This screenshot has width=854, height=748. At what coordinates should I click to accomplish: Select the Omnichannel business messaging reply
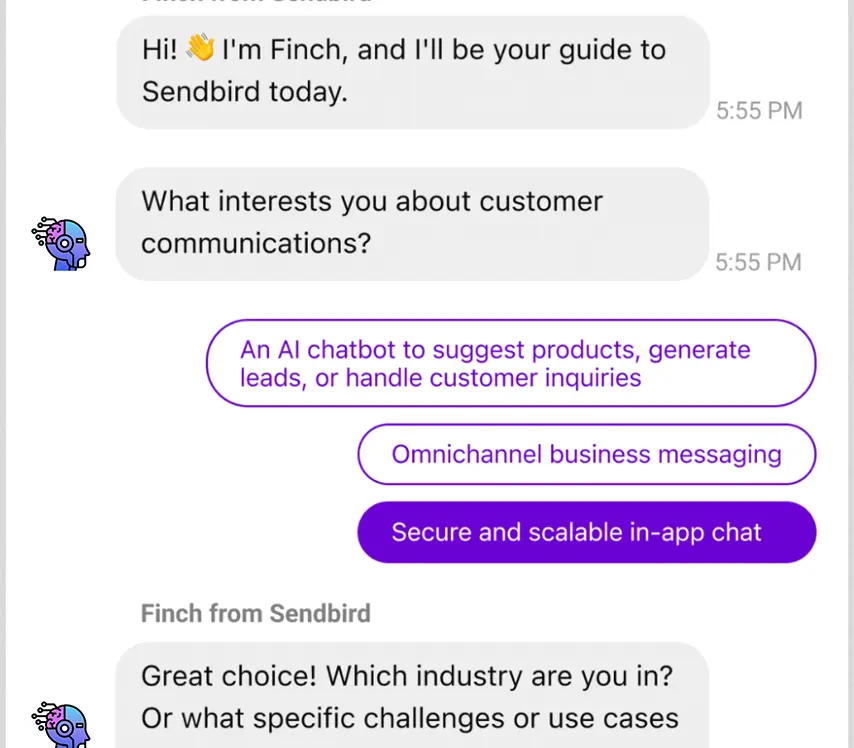tap(586, 454)
